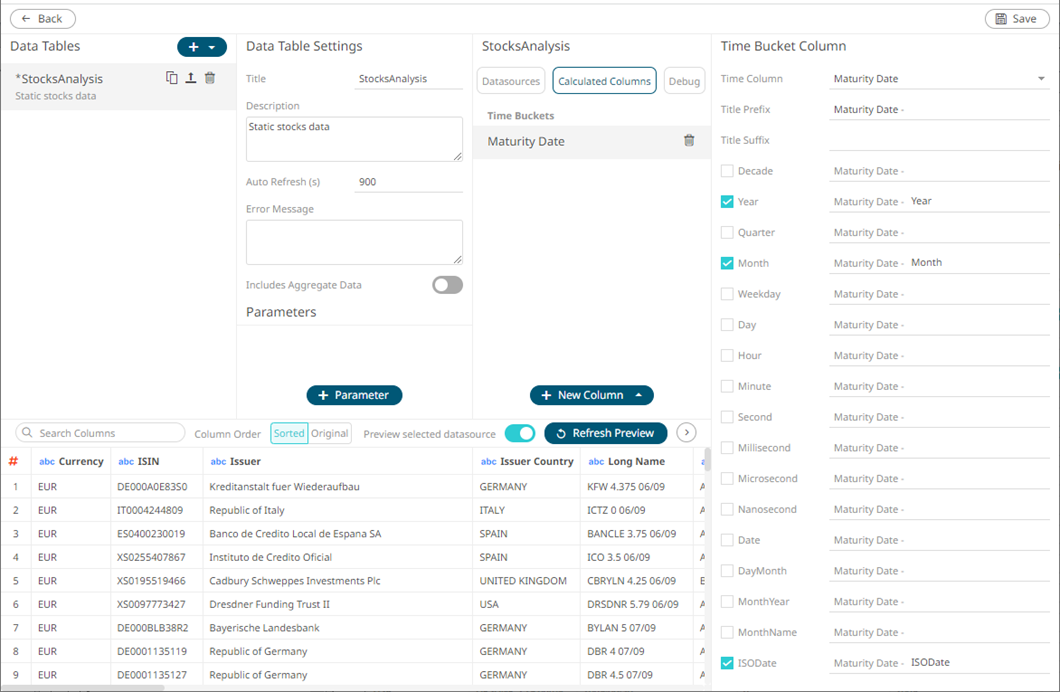Select the Calculated Columns tab
Viewport: 1060px width, 692px height.
(x=604, y=81)
